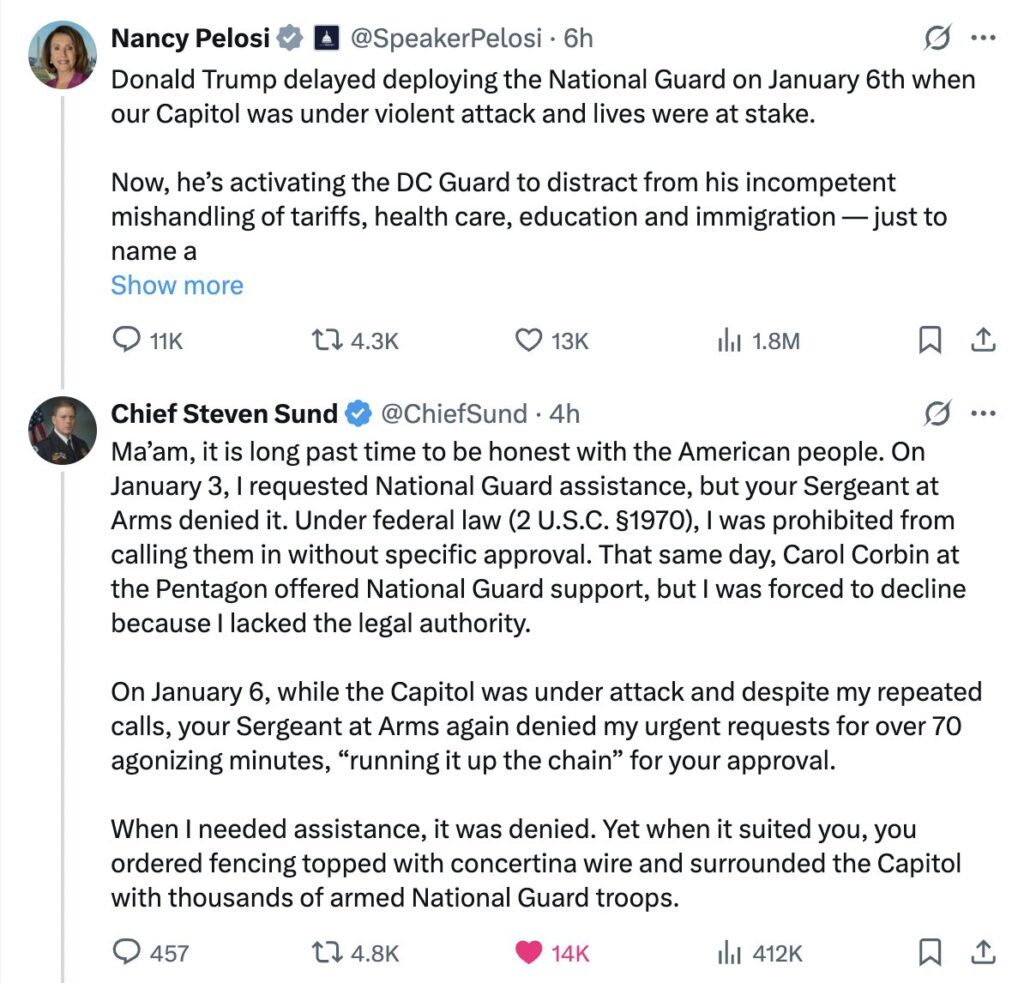Click Nancy Pelosi's profile picture
The image size is (1024, 983).
point(62,55)
